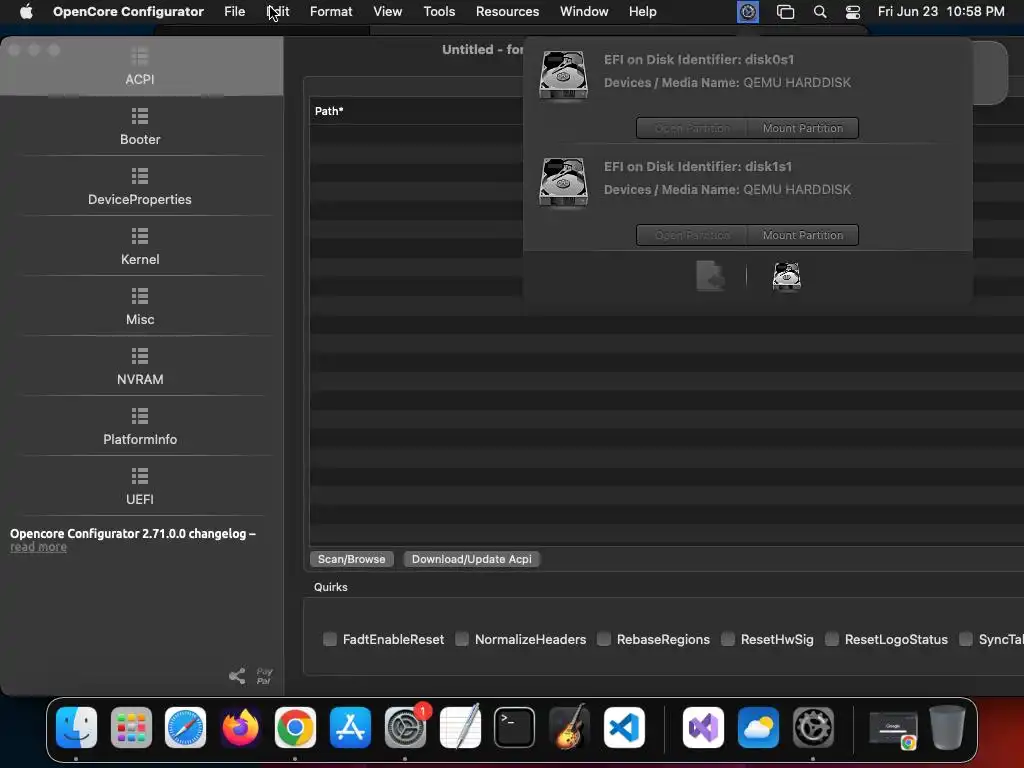Open the PlatformInfo section in sidebar
The height and width of the screenshot is (768, 1024).
click(x=140, y=427)
